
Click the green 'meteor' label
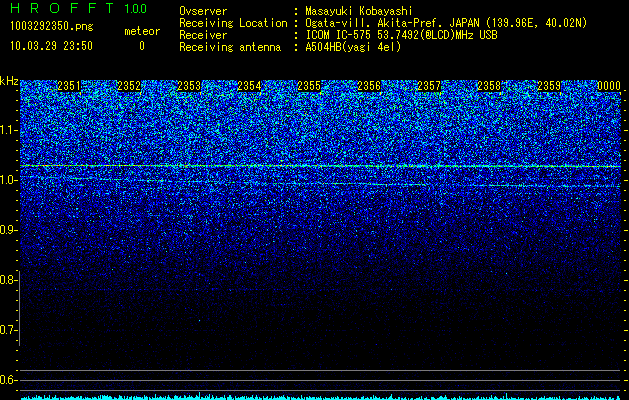(142, 31)
